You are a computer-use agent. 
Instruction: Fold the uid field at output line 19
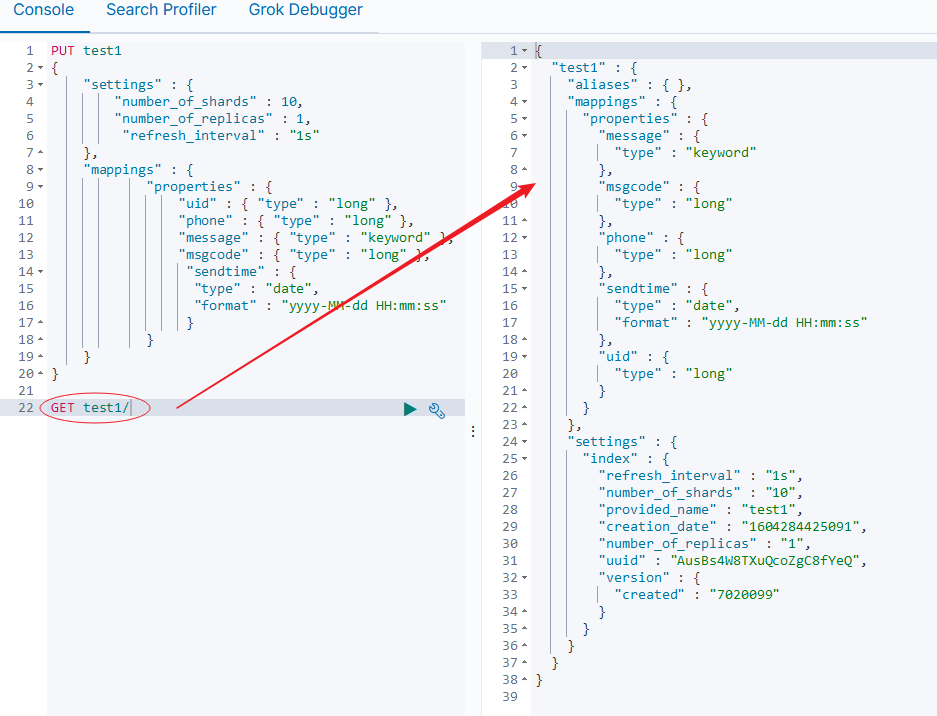click(525, 357)
